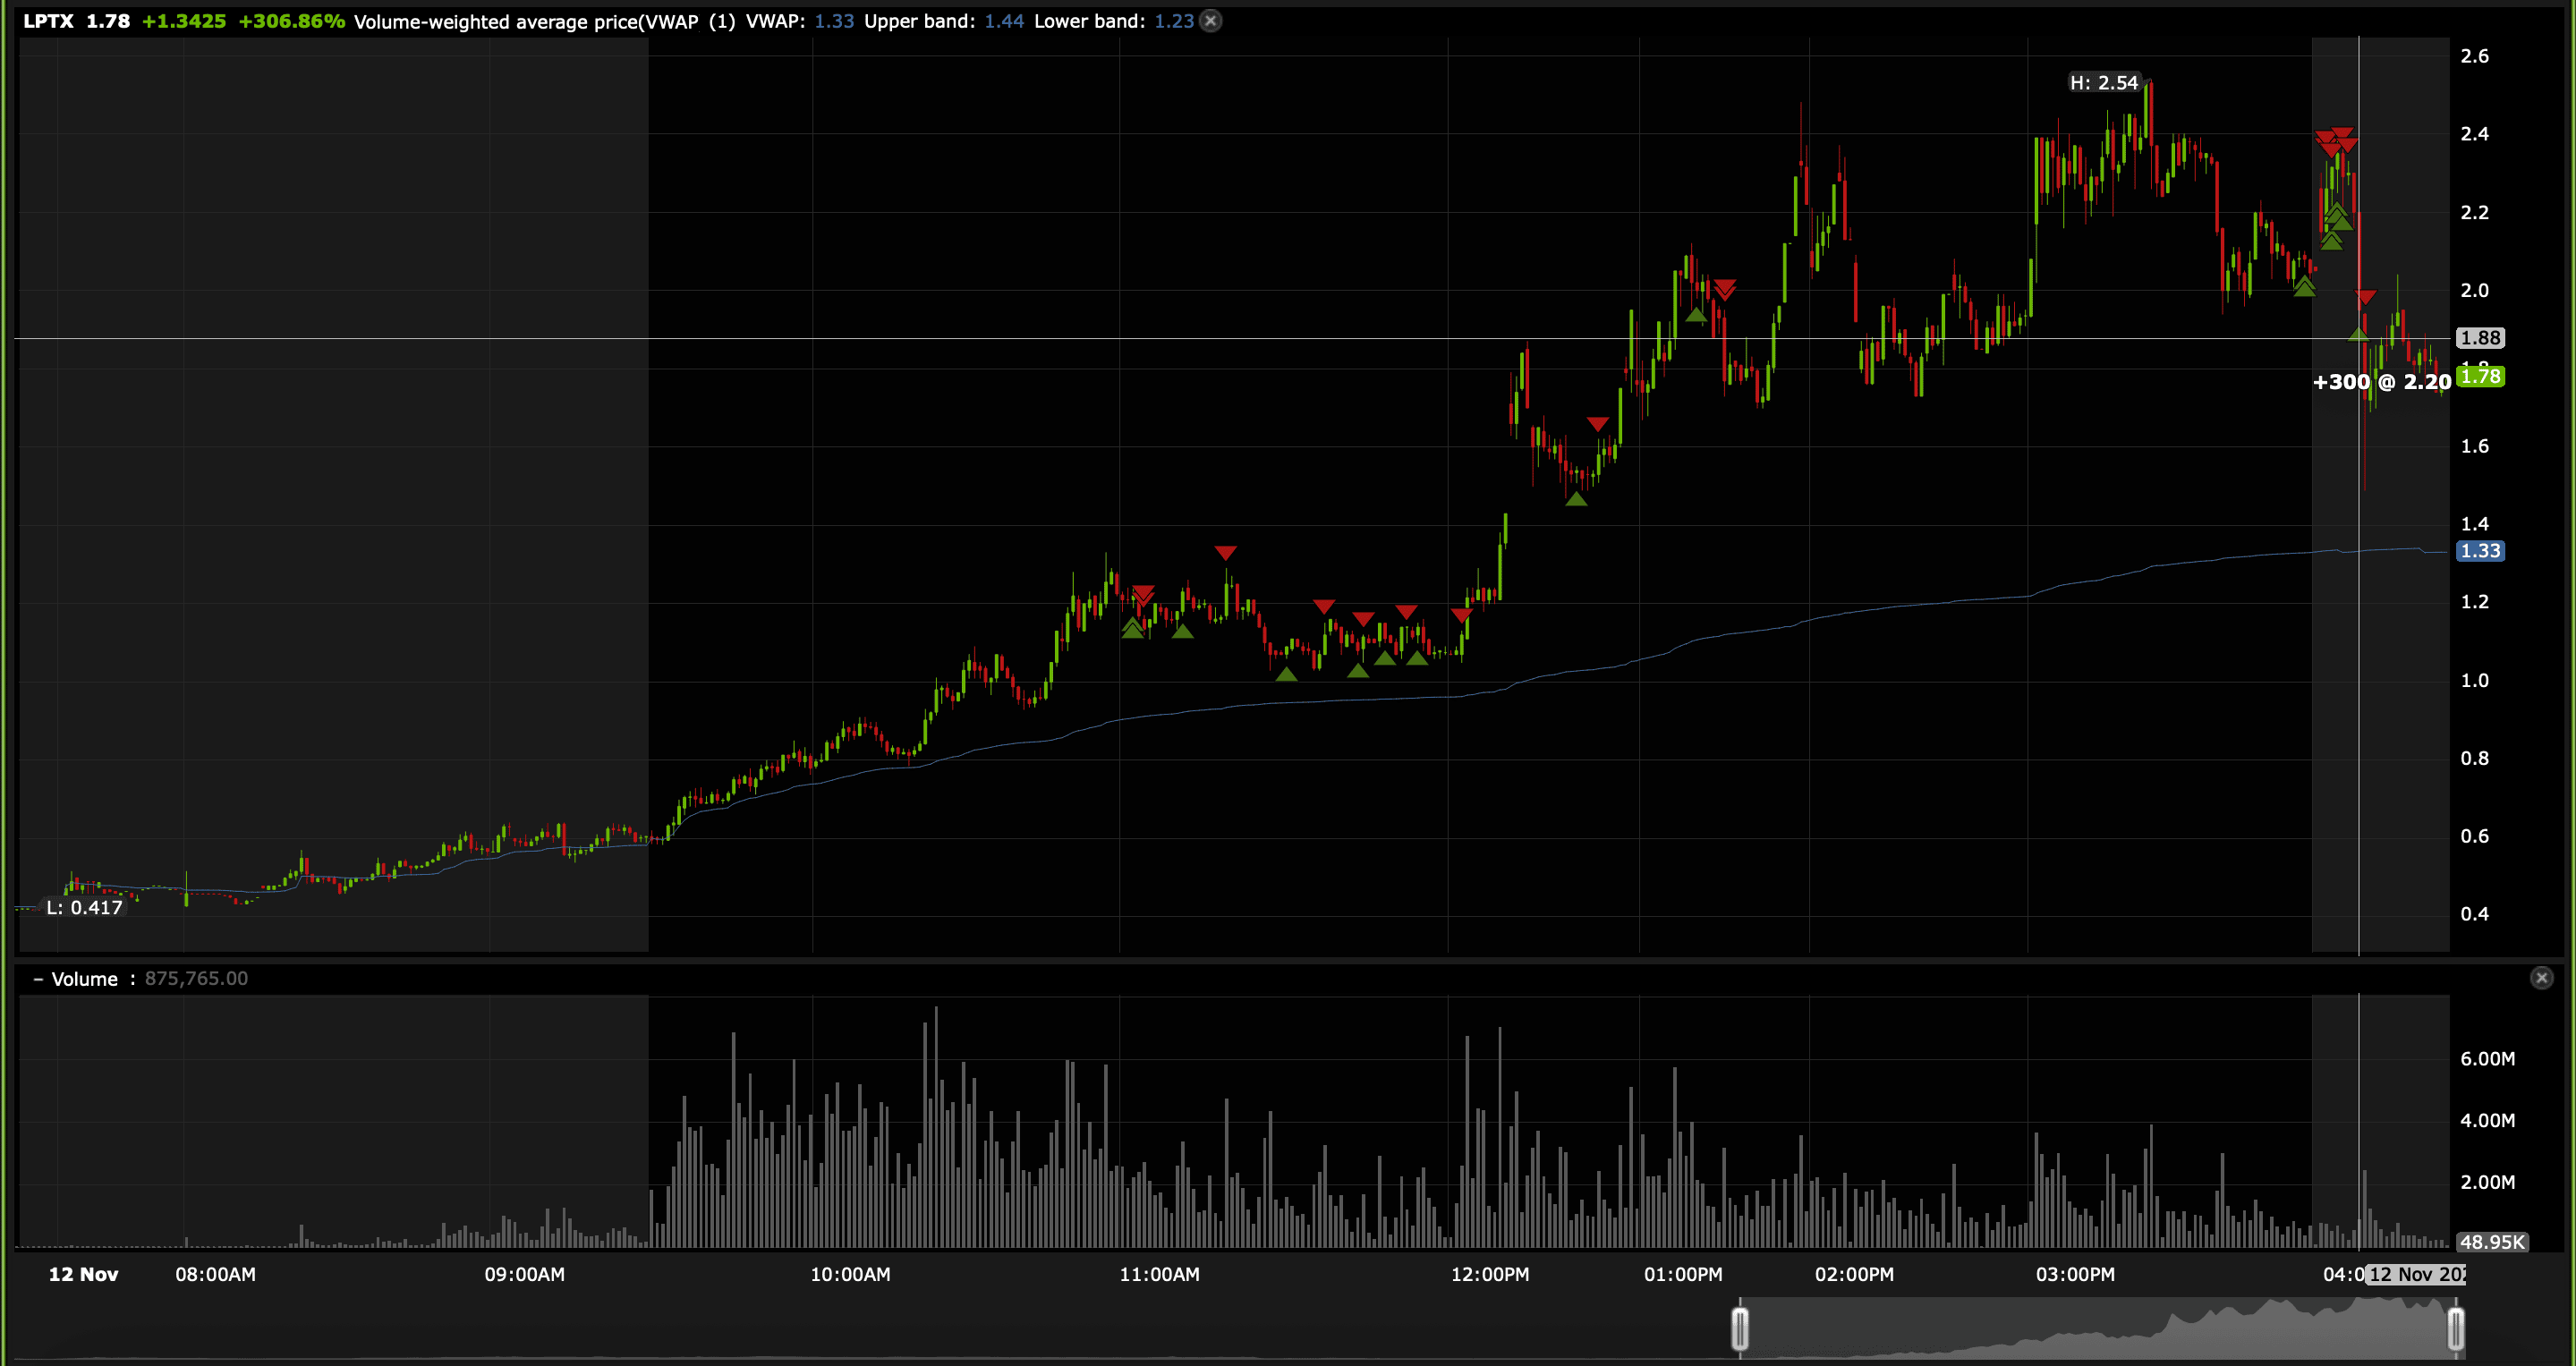Click the left handle of the range navigator
Image resolution: width=2576 pixels, height=1366 pixels.
click(1740, 1329)
